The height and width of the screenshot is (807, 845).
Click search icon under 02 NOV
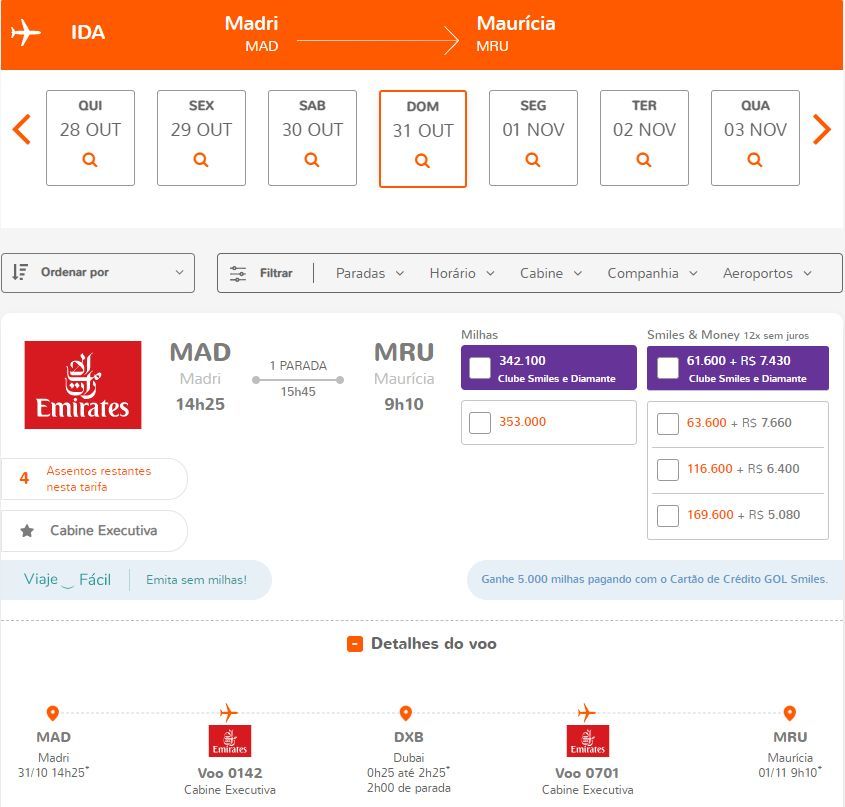coord(644,160)
